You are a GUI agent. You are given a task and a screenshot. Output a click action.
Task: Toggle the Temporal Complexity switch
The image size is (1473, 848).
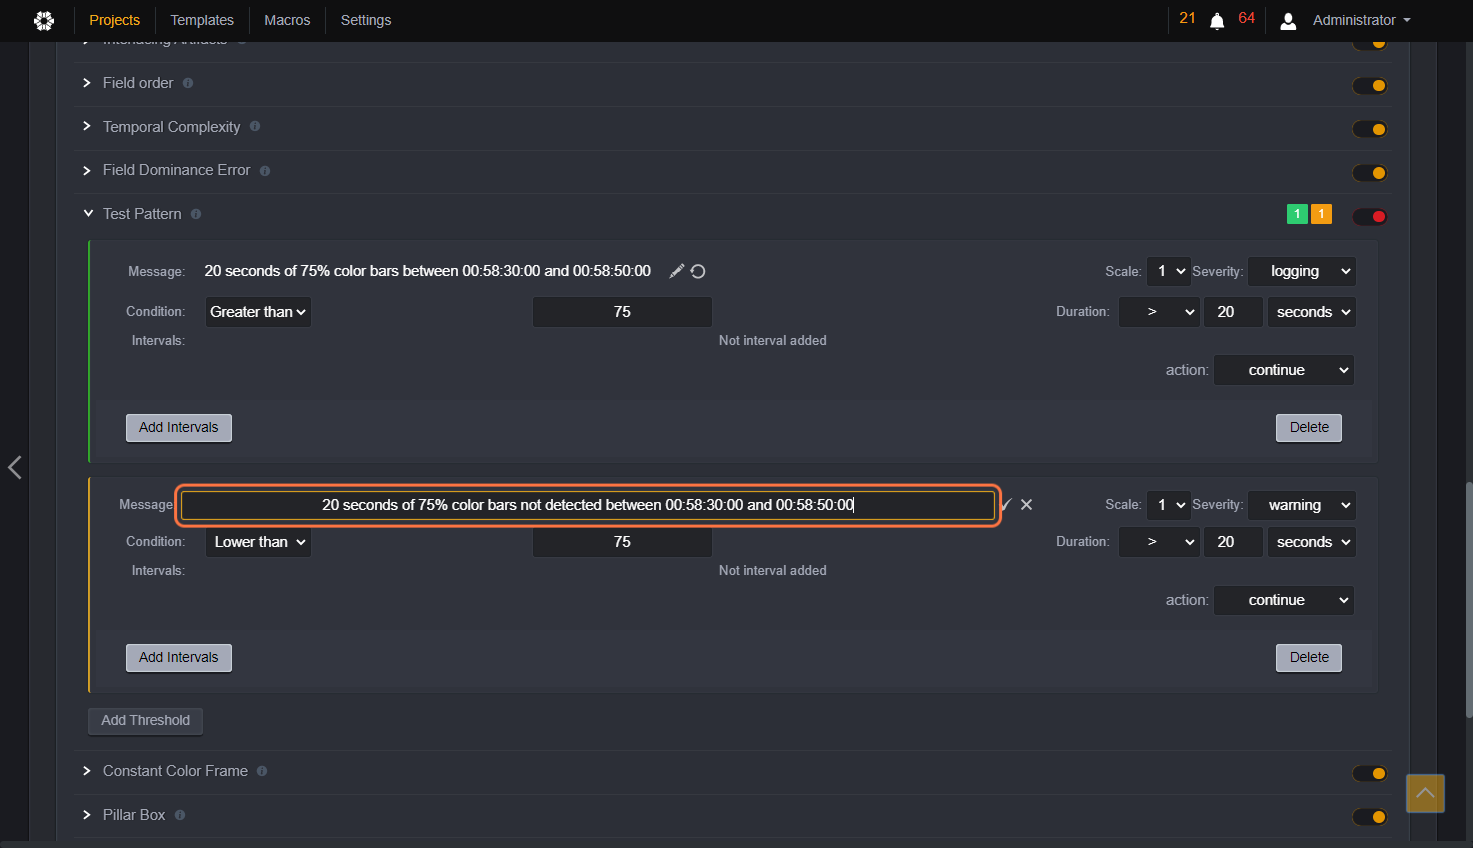click(x=1370, y=129)
